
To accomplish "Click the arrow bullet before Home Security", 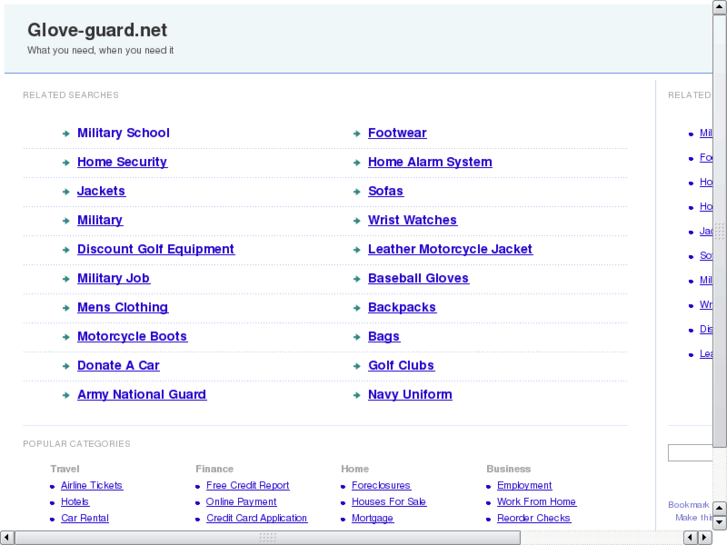I will [x=66, y=163].
